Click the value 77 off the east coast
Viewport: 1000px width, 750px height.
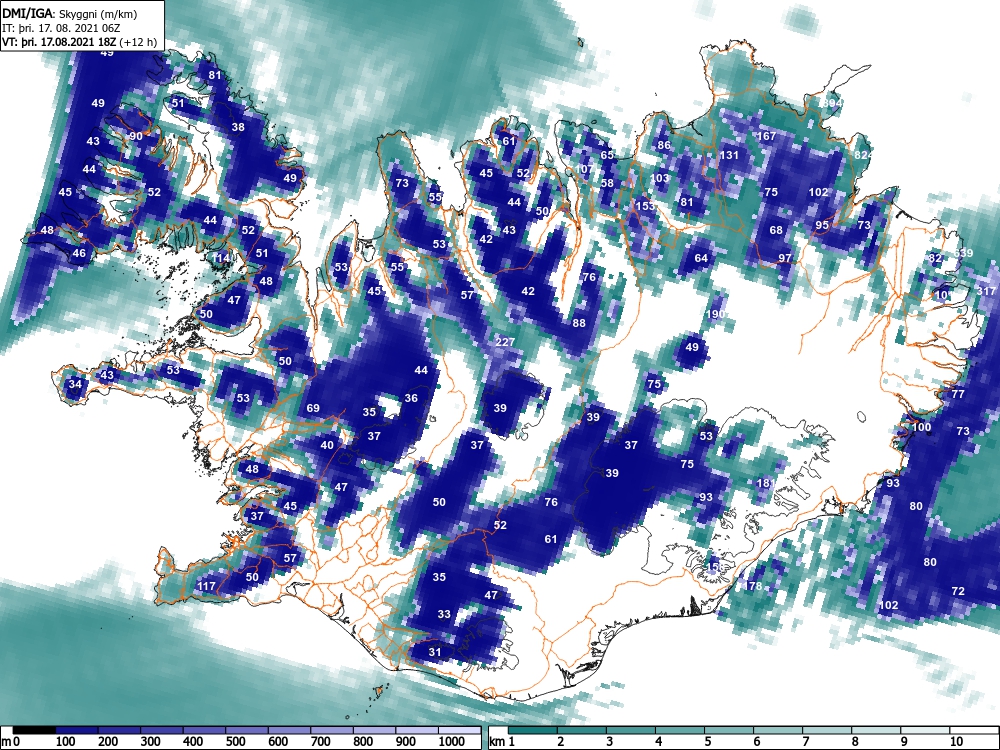point(958,394)
